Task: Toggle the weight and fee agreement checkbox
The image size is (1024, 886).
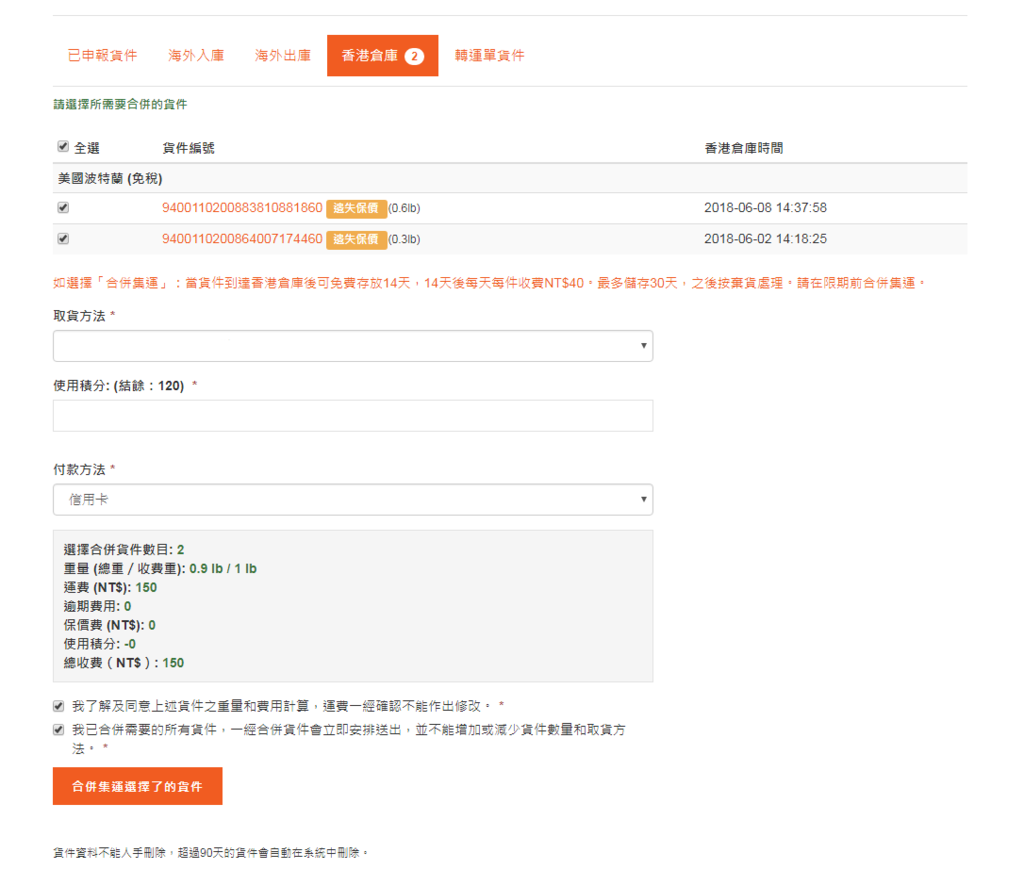Action: [x=59, y=706]
